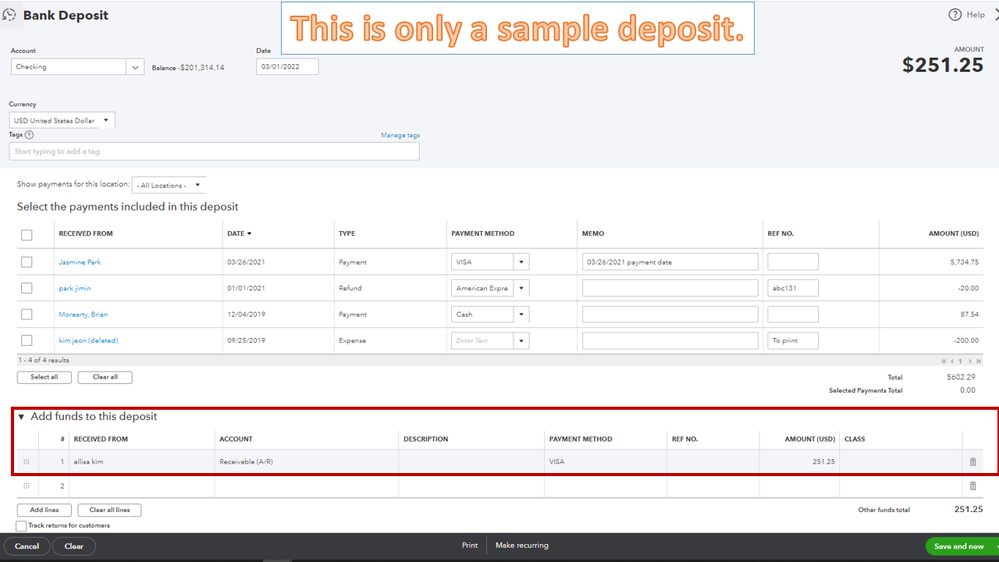999x562 pixels.
Task: Click the Tags info question icon
Action: [x=29, y=135]
